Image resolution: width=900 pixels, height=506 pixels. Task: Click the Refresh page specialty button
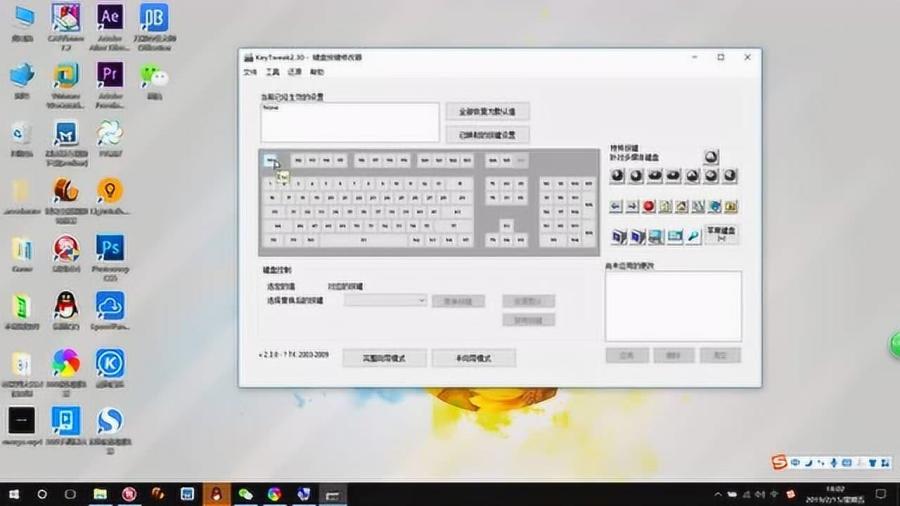click(665, 207)
